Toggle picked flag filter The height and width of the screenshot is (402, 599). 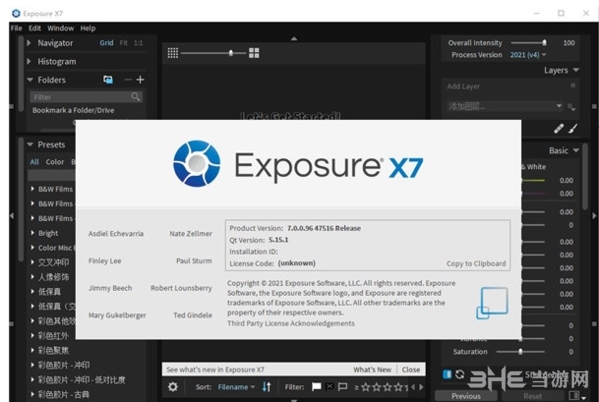point(316,387)
